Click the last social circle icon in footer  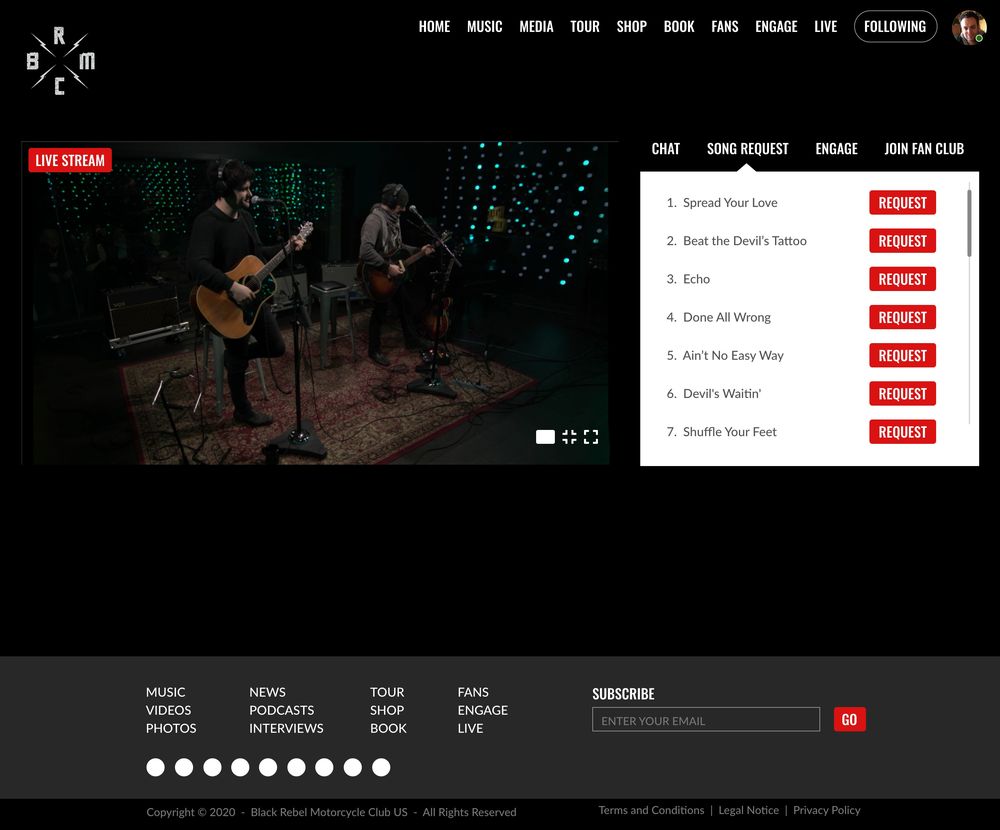381,767
